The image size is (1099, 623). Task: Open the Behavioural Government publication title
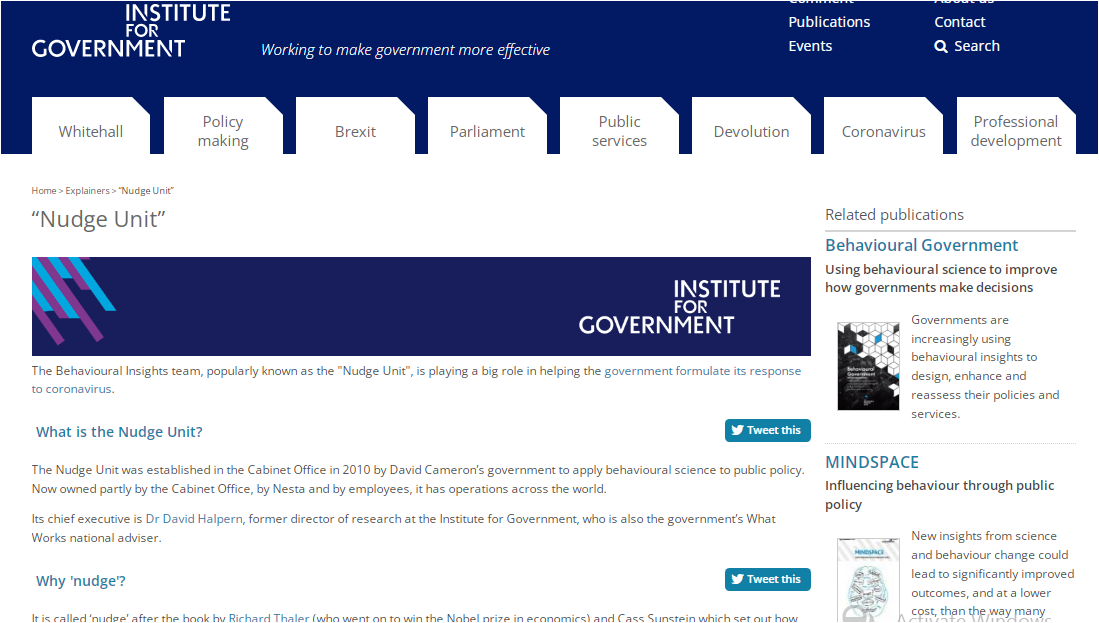pyautogui.click(x=921, y=245)
